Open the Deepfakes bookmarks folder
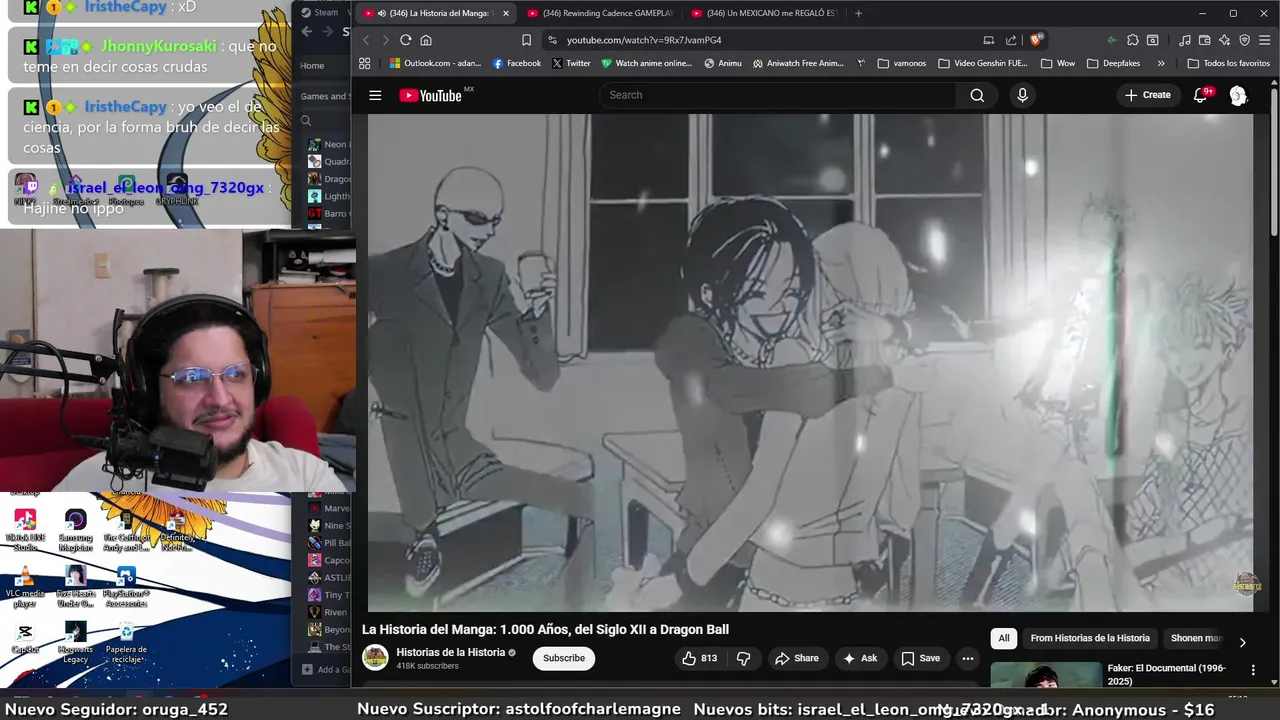The width and height of the screenshot is (1280, 720). pyautogui.click(x=1113, y=63)
